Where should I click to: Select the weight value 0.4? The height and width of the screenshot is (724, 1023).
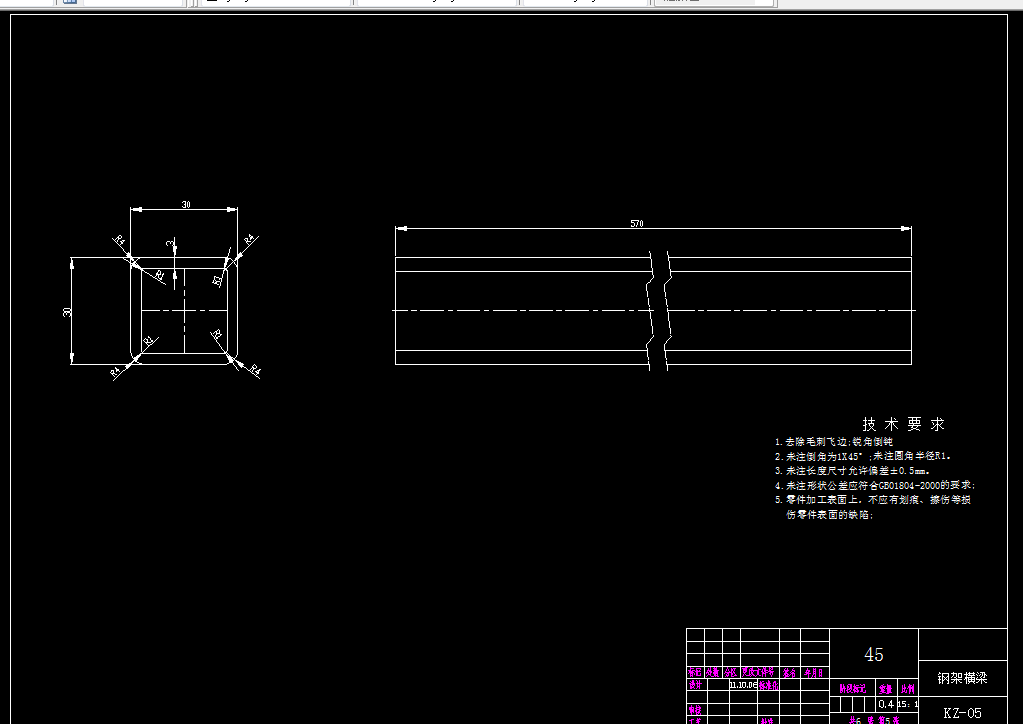pos(886,704)
